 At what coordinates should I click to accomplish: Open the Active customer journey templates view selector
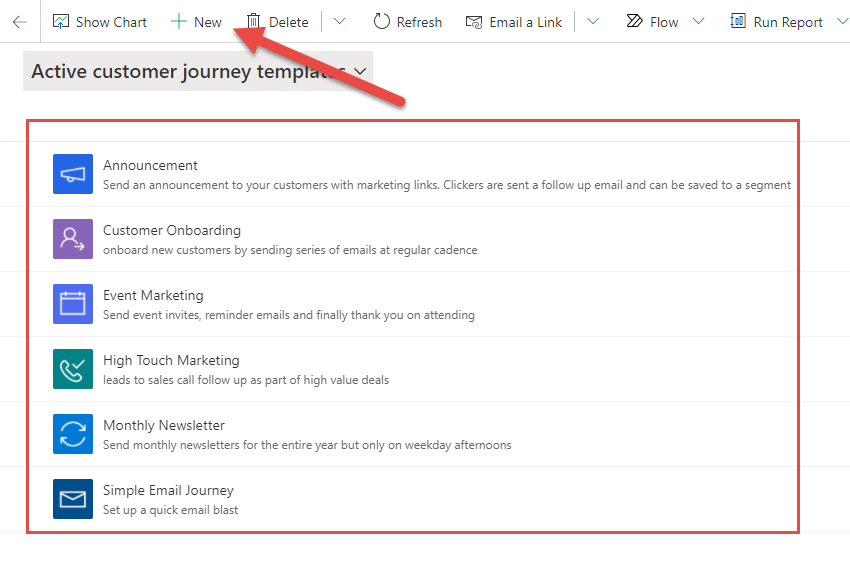[198, 72]
